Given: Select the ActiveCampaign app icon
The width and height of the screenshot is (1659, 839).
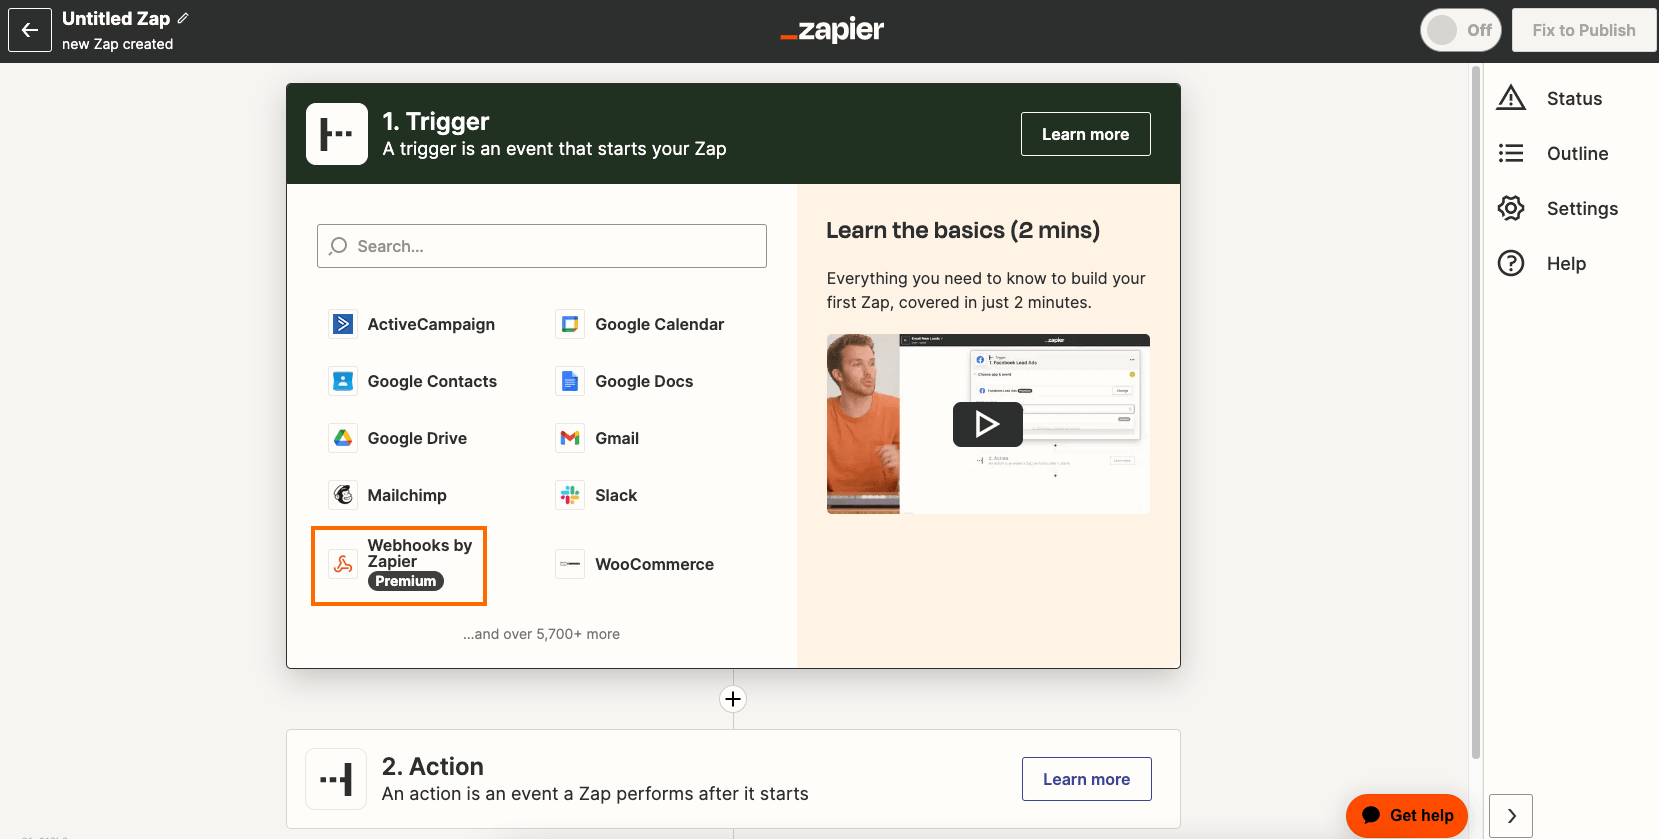Looking at the screenshot, I should [x=343, y=324].
